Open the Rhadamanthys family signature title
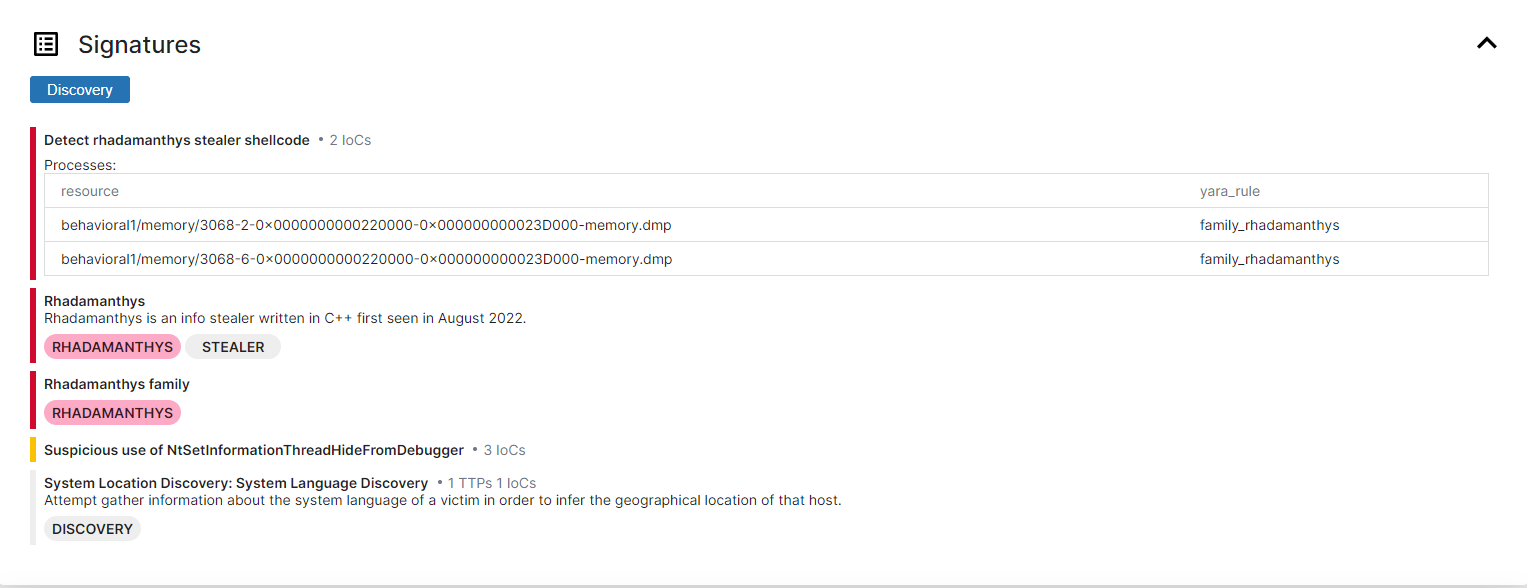 (117, 384)
